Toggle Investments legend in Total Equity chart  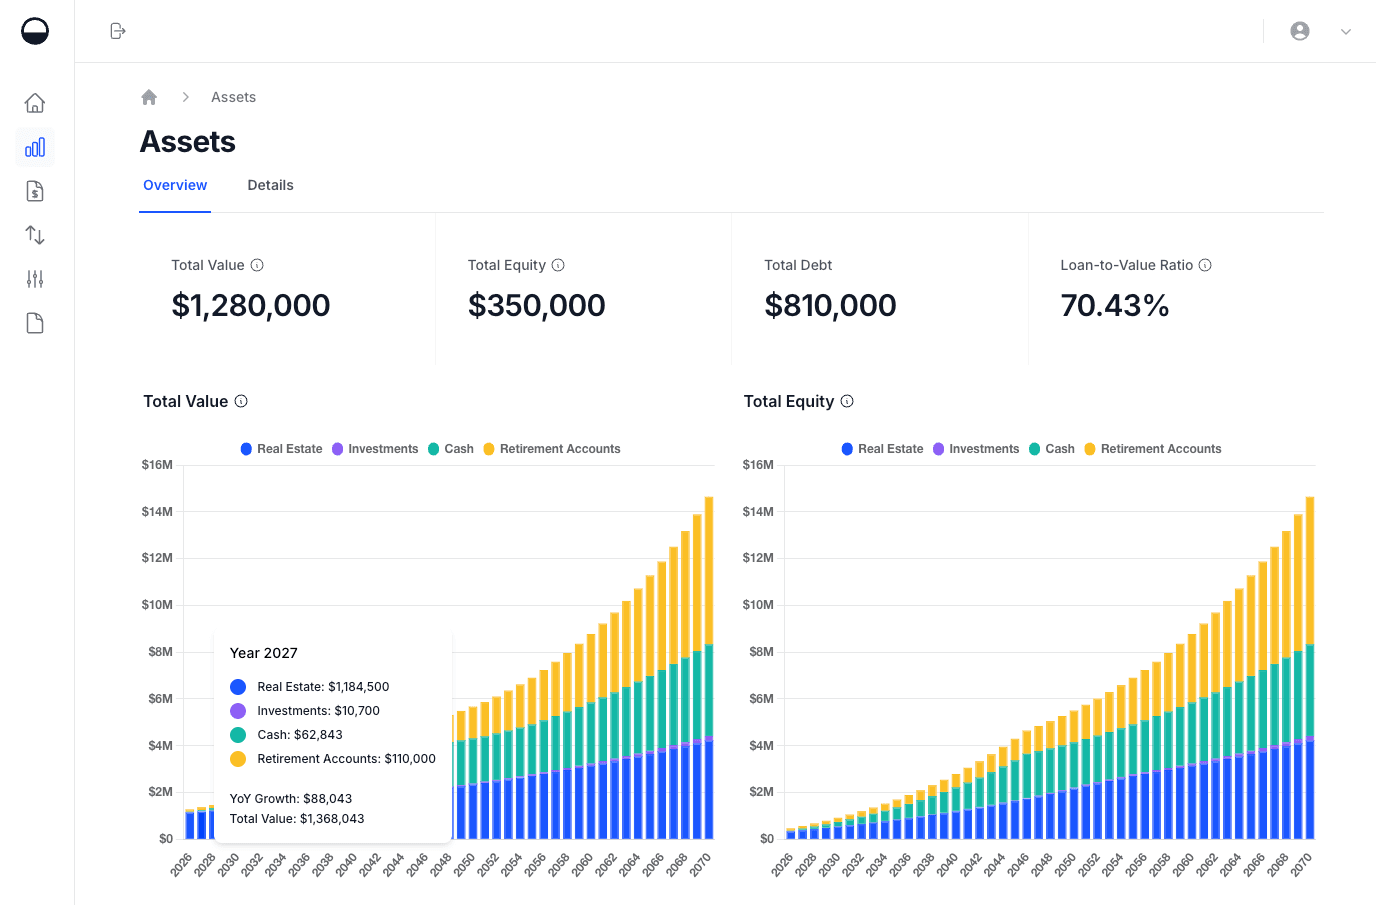click(x=976, y=449)
